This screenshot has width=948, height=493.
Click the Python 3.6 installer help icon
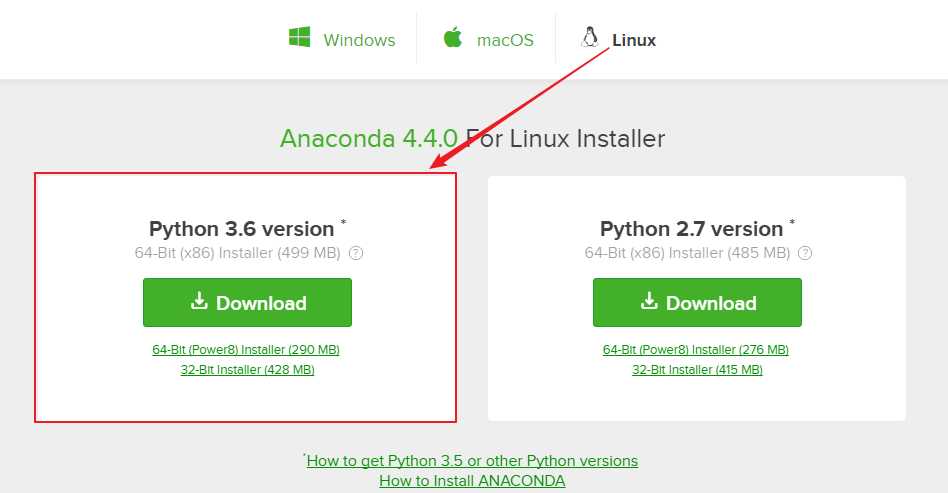click(356, 253)
